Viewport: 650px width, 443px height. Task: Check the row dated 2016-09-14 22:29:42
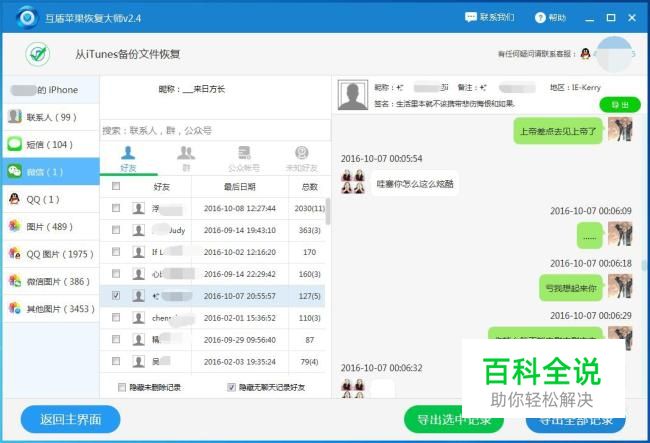click(x=116, y=274)
